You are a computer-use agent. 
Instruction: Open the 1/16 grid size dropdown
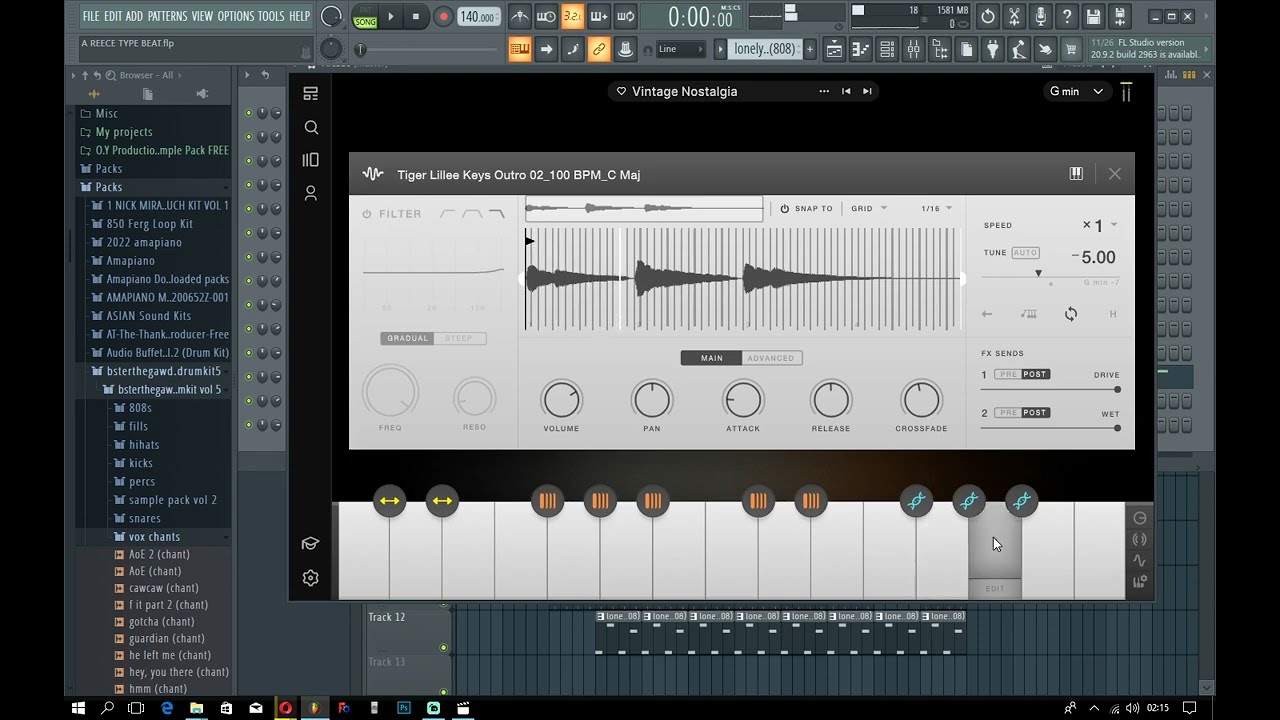(936, 208)
